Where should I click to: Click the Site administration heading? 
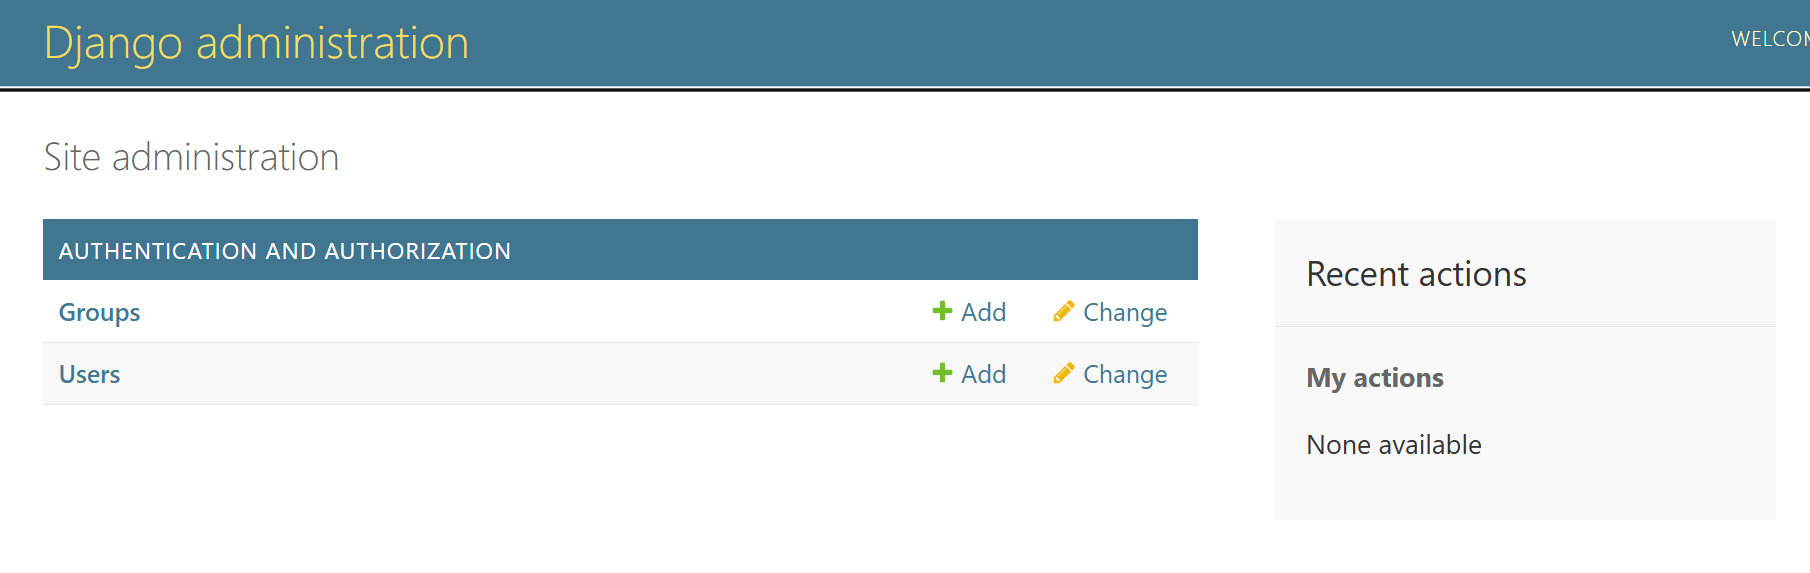[x=192, y=157]
